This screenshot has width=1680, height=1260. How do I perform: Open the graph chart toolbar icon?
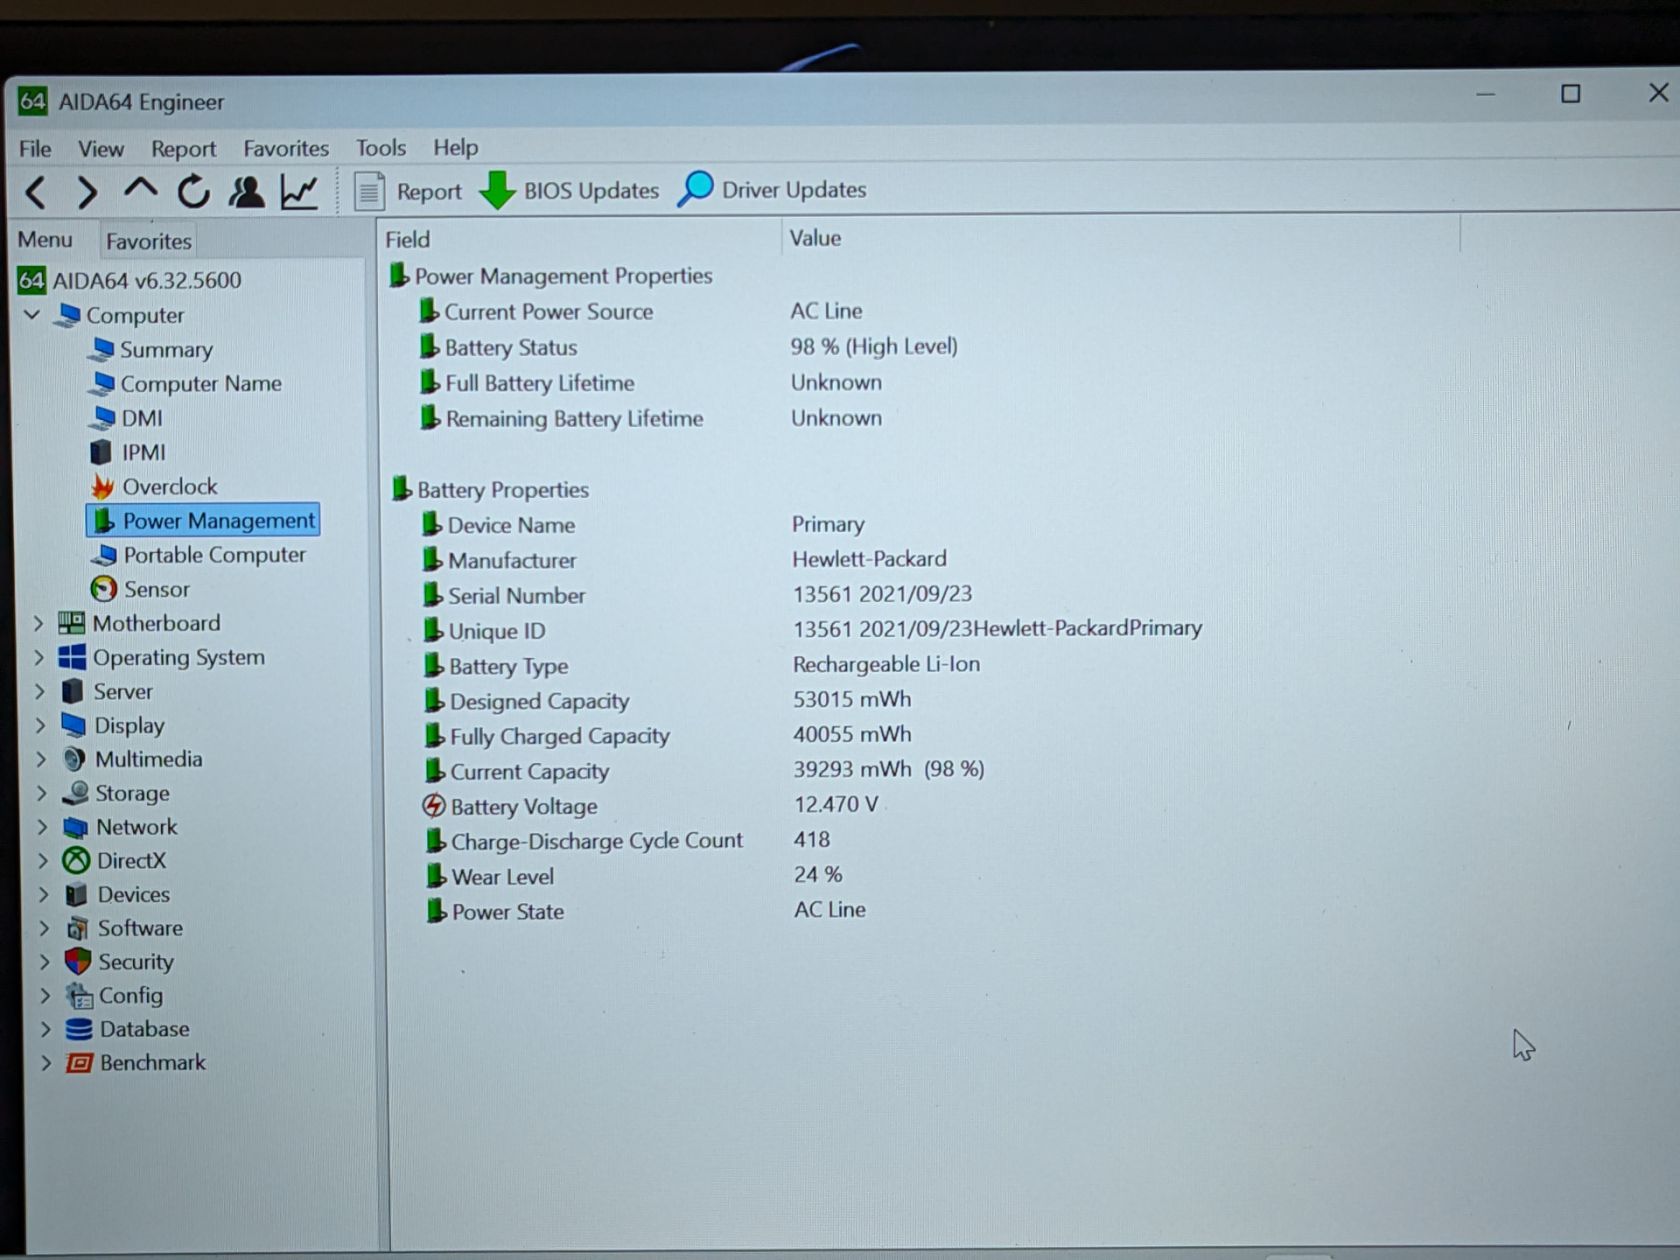tap(299, 191)
